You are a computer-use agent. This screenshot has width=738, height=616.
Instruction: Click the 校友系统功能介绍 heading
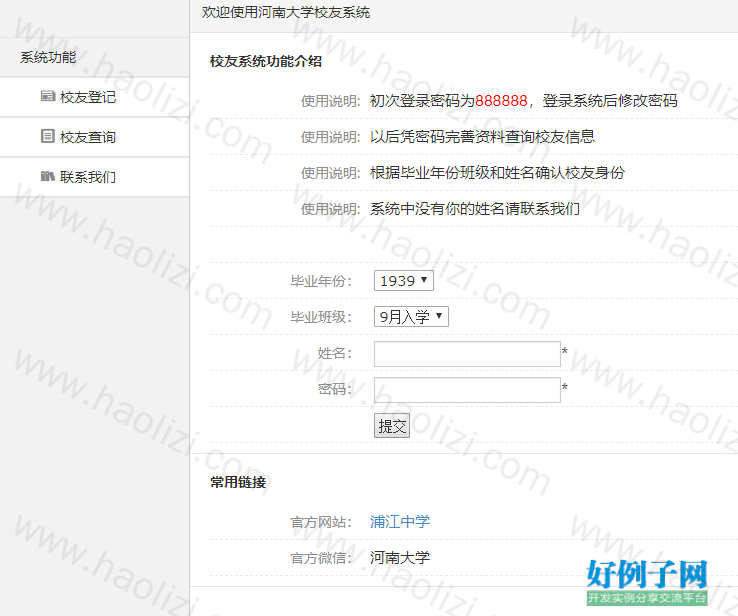tap(266, 61)
